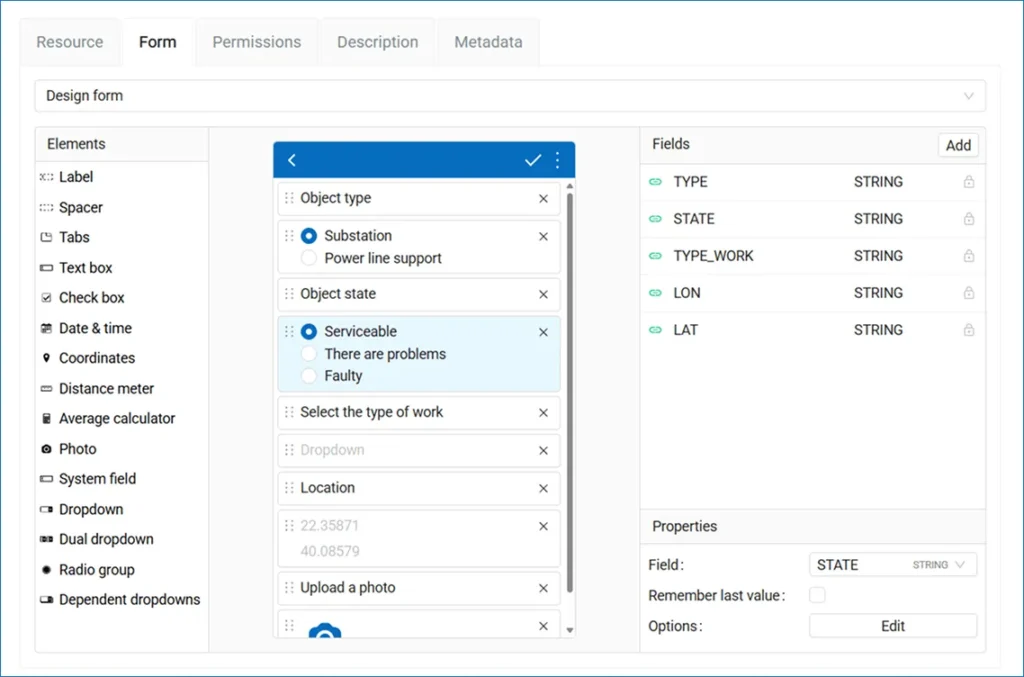Select the Power line support radio option

pos(309,258)
